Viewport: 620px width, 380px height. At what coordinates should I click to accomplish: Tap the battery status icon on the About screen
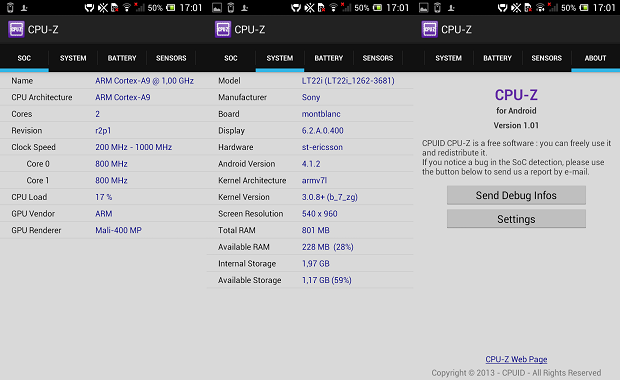tap(584, 8)
